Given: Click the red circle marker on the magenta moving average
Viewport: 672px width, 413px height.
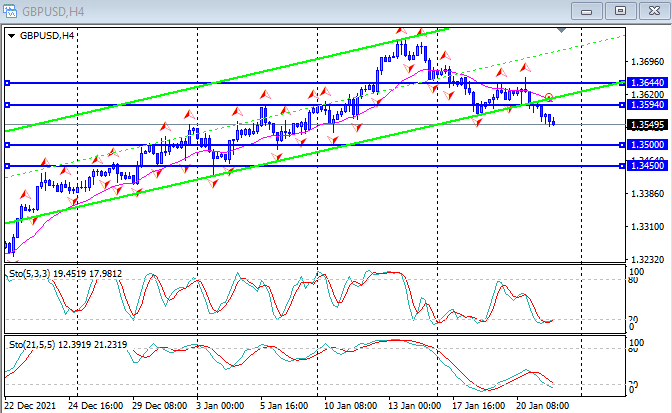Looking at the screenshot, I should pyautogui.click(x=549, y=97).
